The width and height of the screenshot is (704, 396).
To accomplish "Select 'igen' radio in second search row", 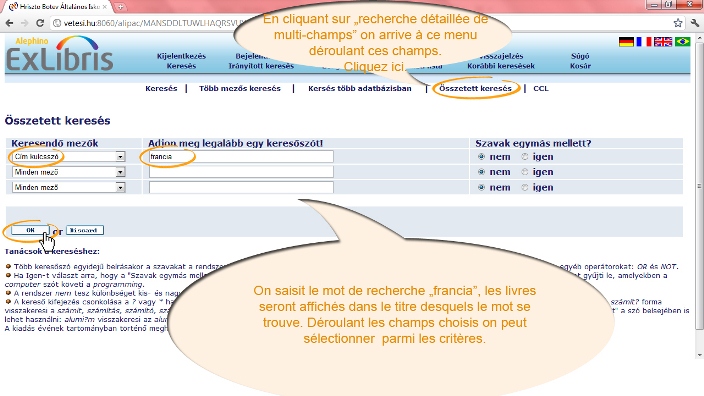I will click(524, 172).
